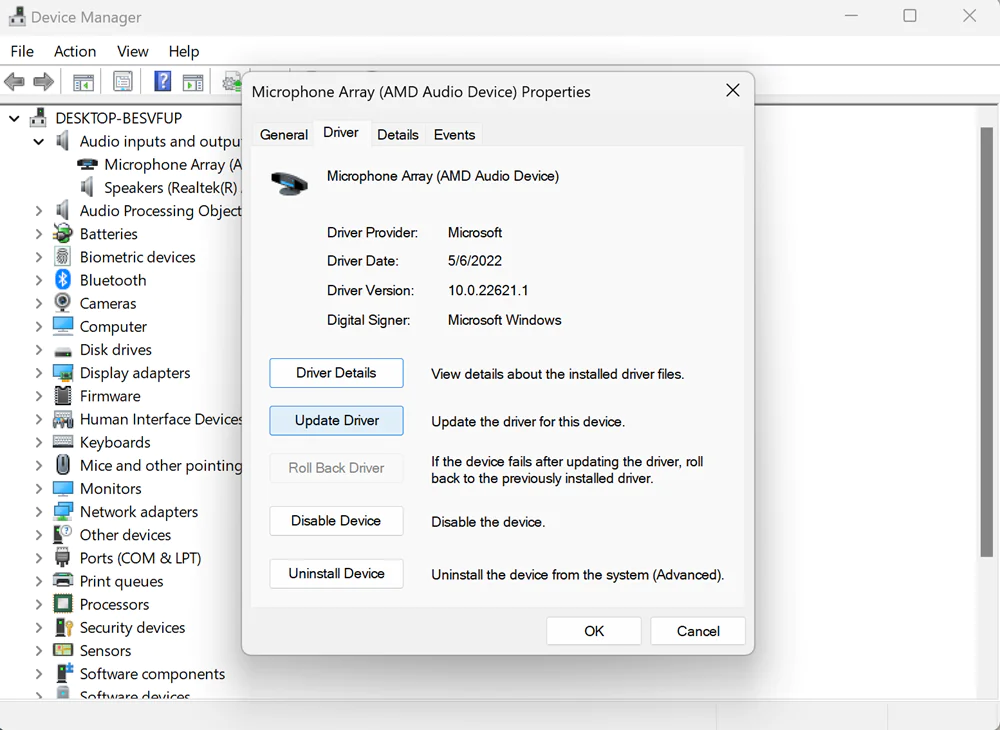
Task: Click the Forward arrow toolbar icon
Action: [43, 82]
